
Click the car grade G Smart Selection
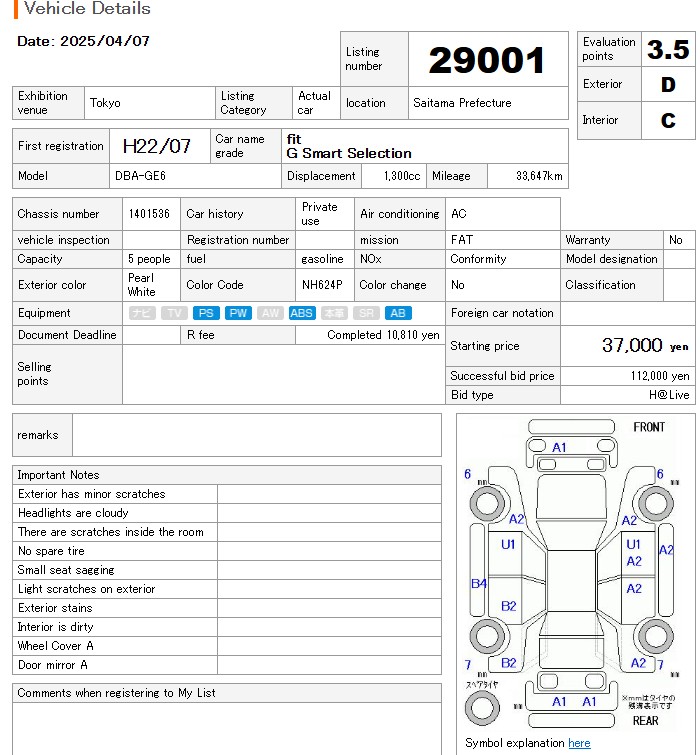[349, 153]
